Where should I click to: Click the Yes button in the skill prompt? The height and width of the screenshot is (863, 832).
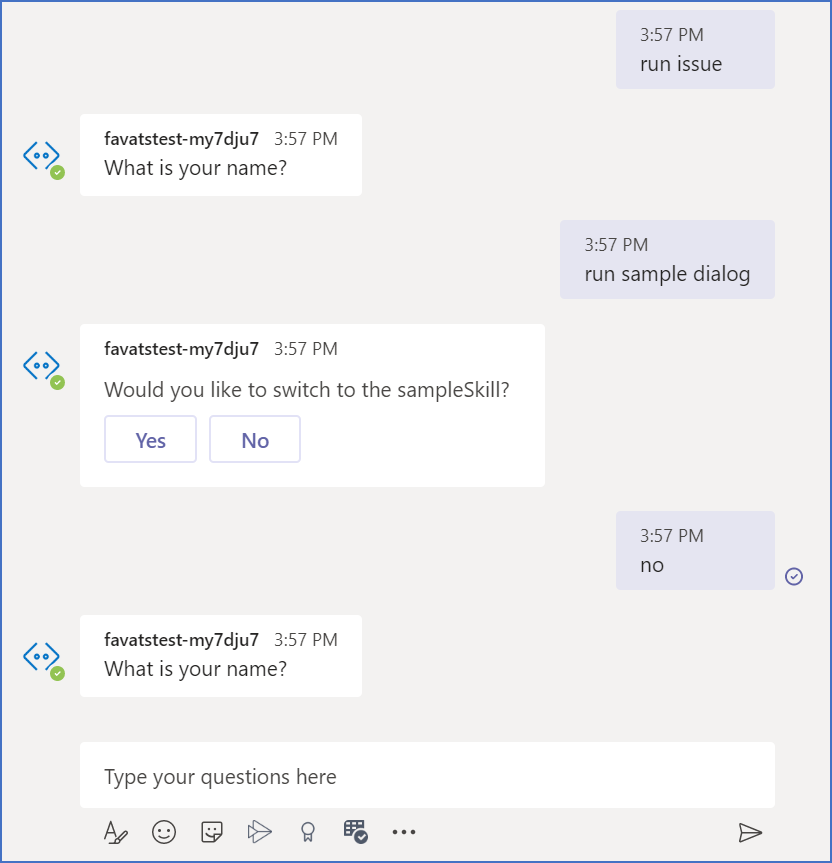[x=150, y=439]
